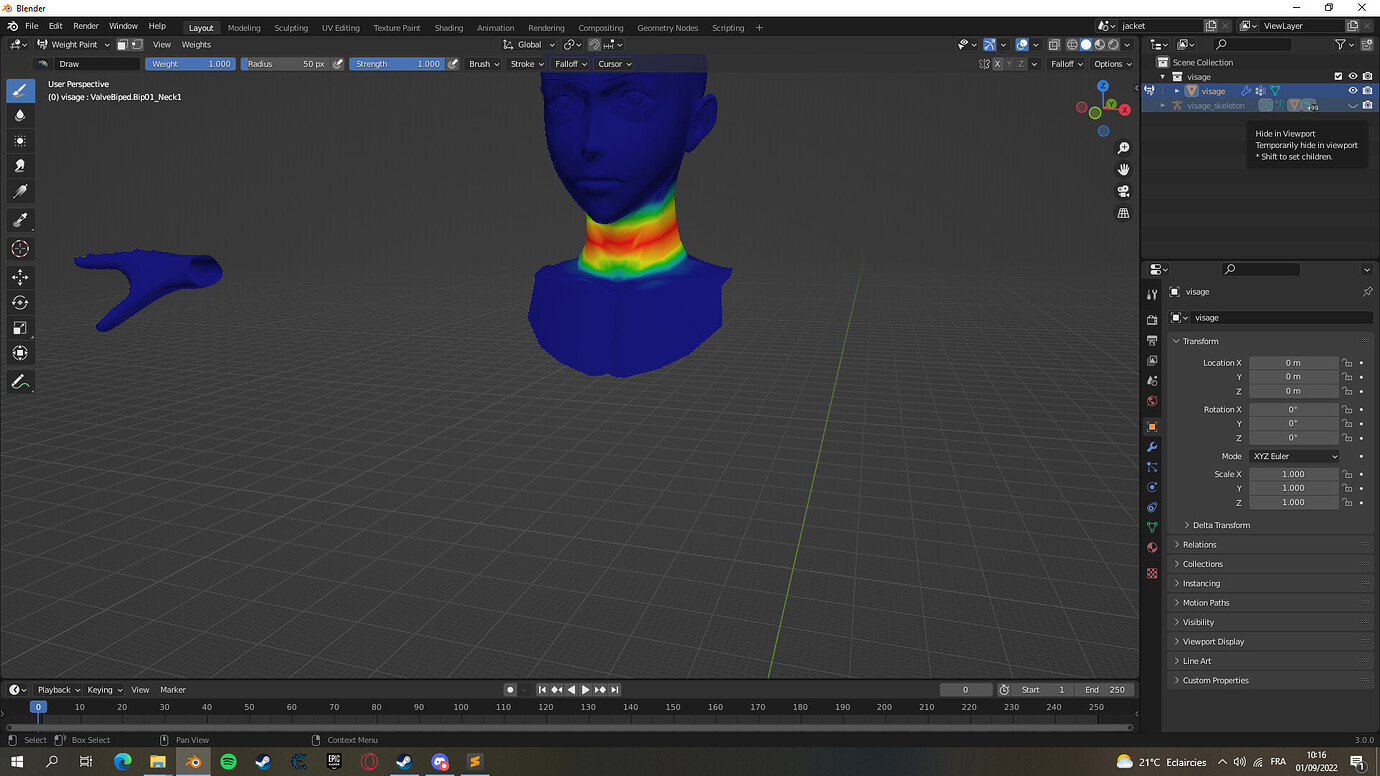Adjust the brush Strength slider
This screenshot has height=776, width=1380.
397,64
